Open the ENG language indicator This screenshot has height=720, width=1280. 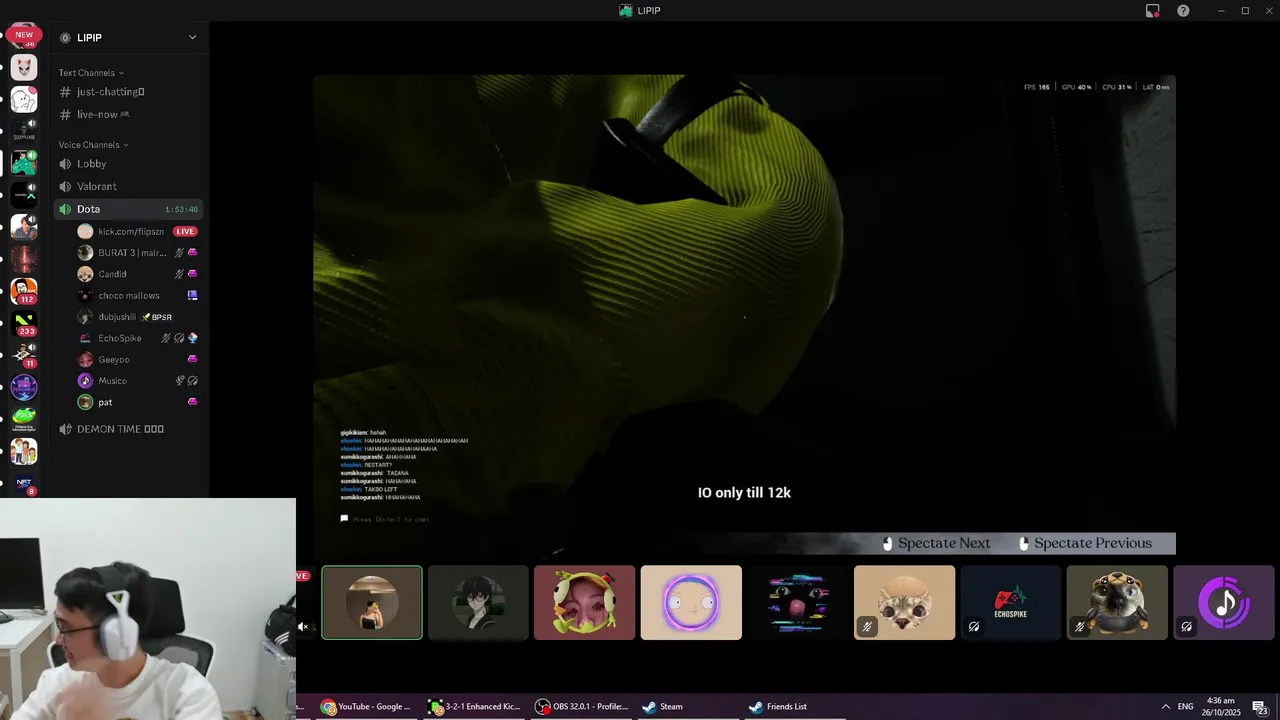click(1185, 707)
